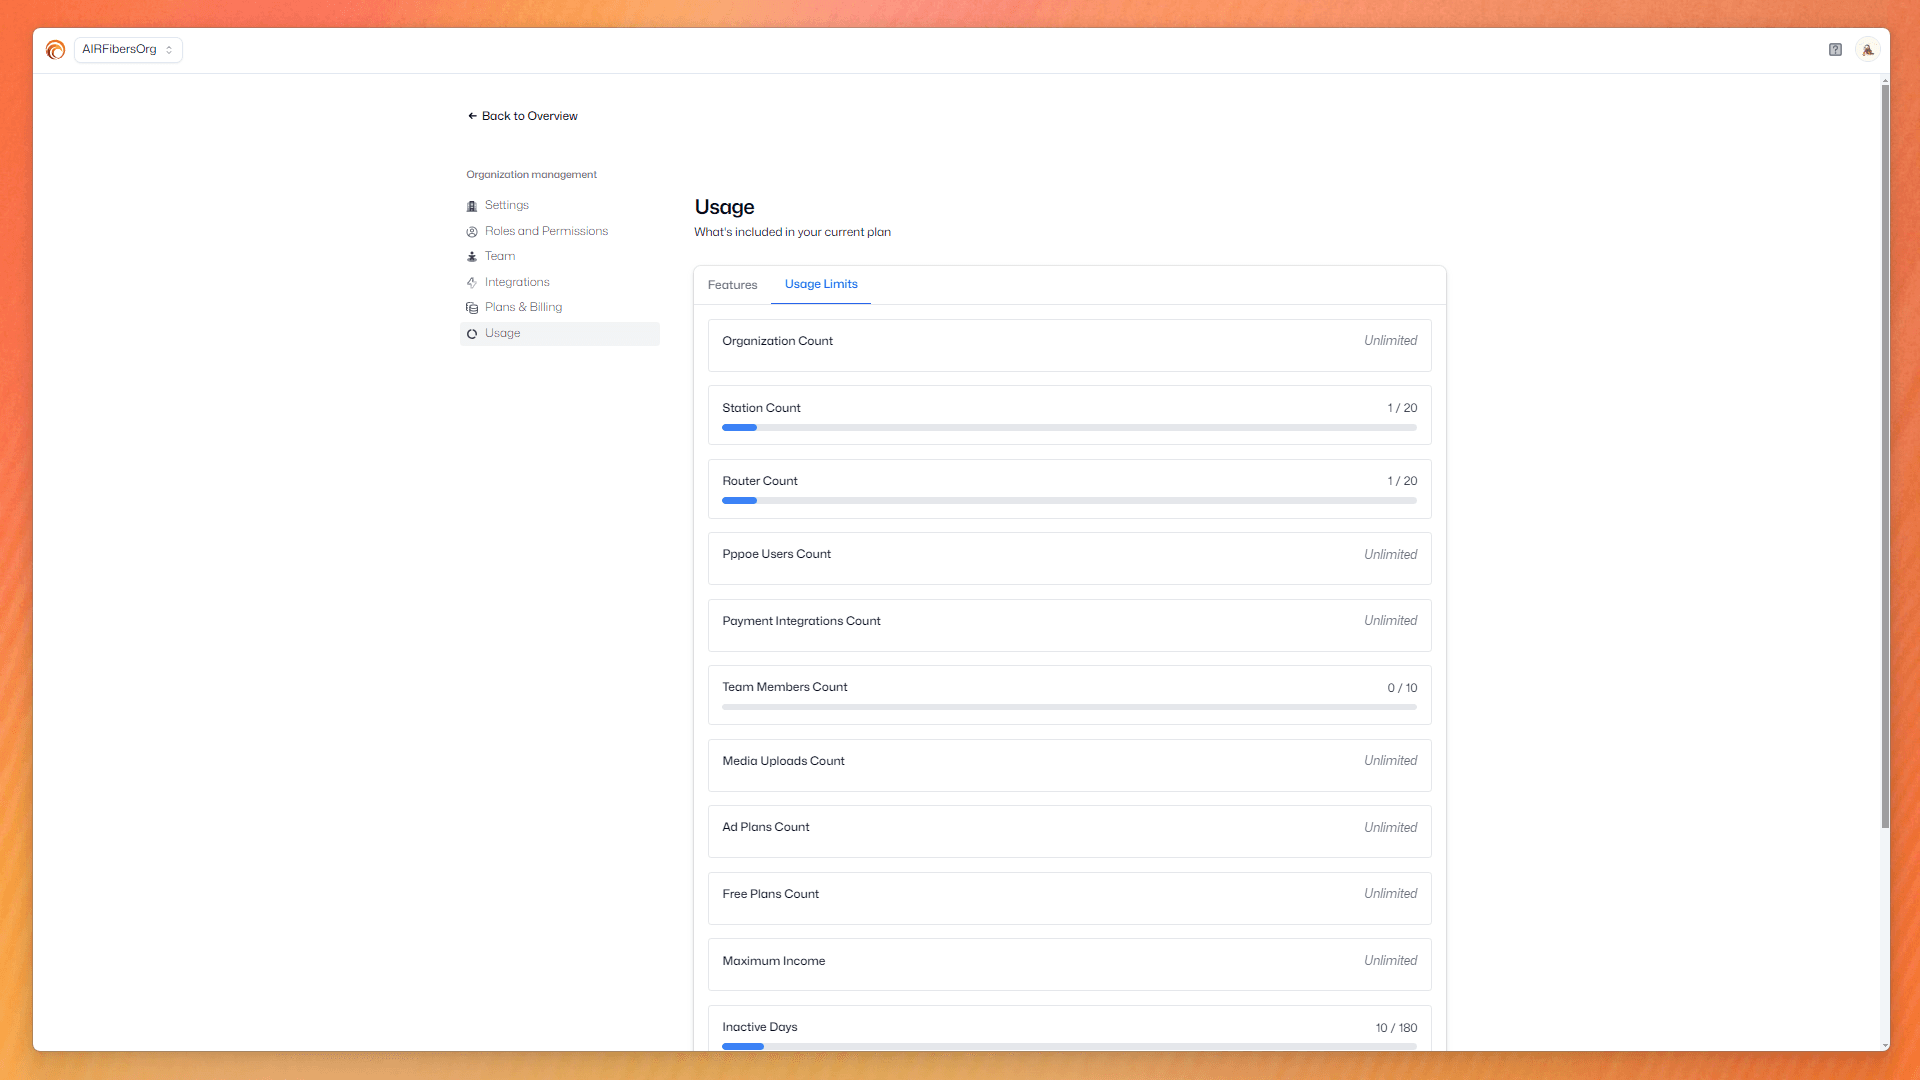Viewport: 1920px width, 1080px height.
Task: Open the user avatar menu
Action: [1867, 50]
